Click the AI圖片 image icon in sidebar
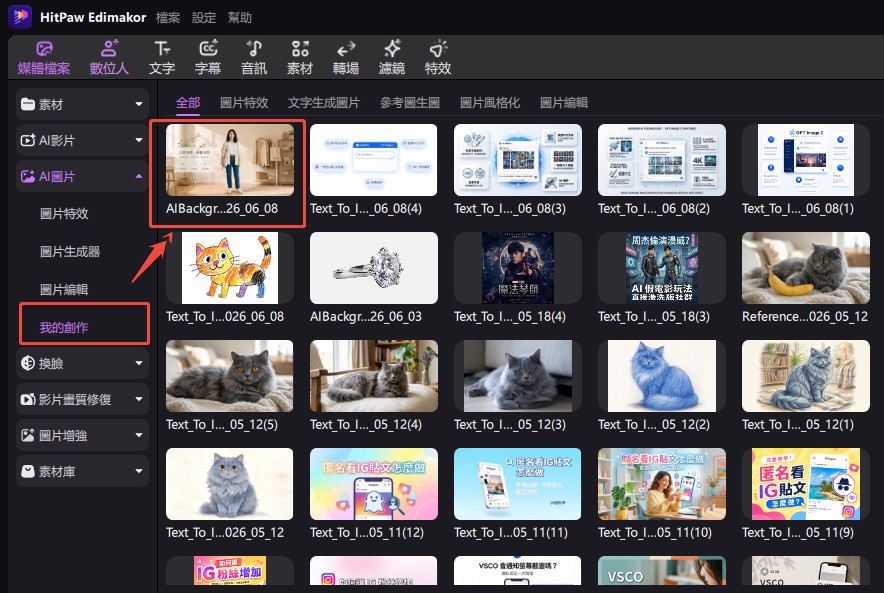Image resolution: width=884 pixels, height=593 pixels. 28,176
